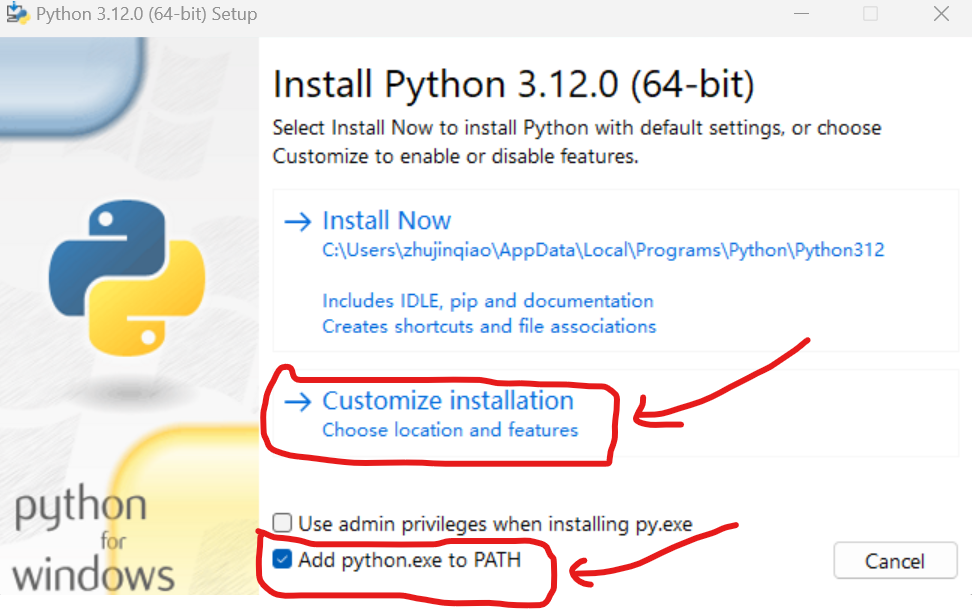Click the Install Python 3.12.0 heading

coord(513,84)
